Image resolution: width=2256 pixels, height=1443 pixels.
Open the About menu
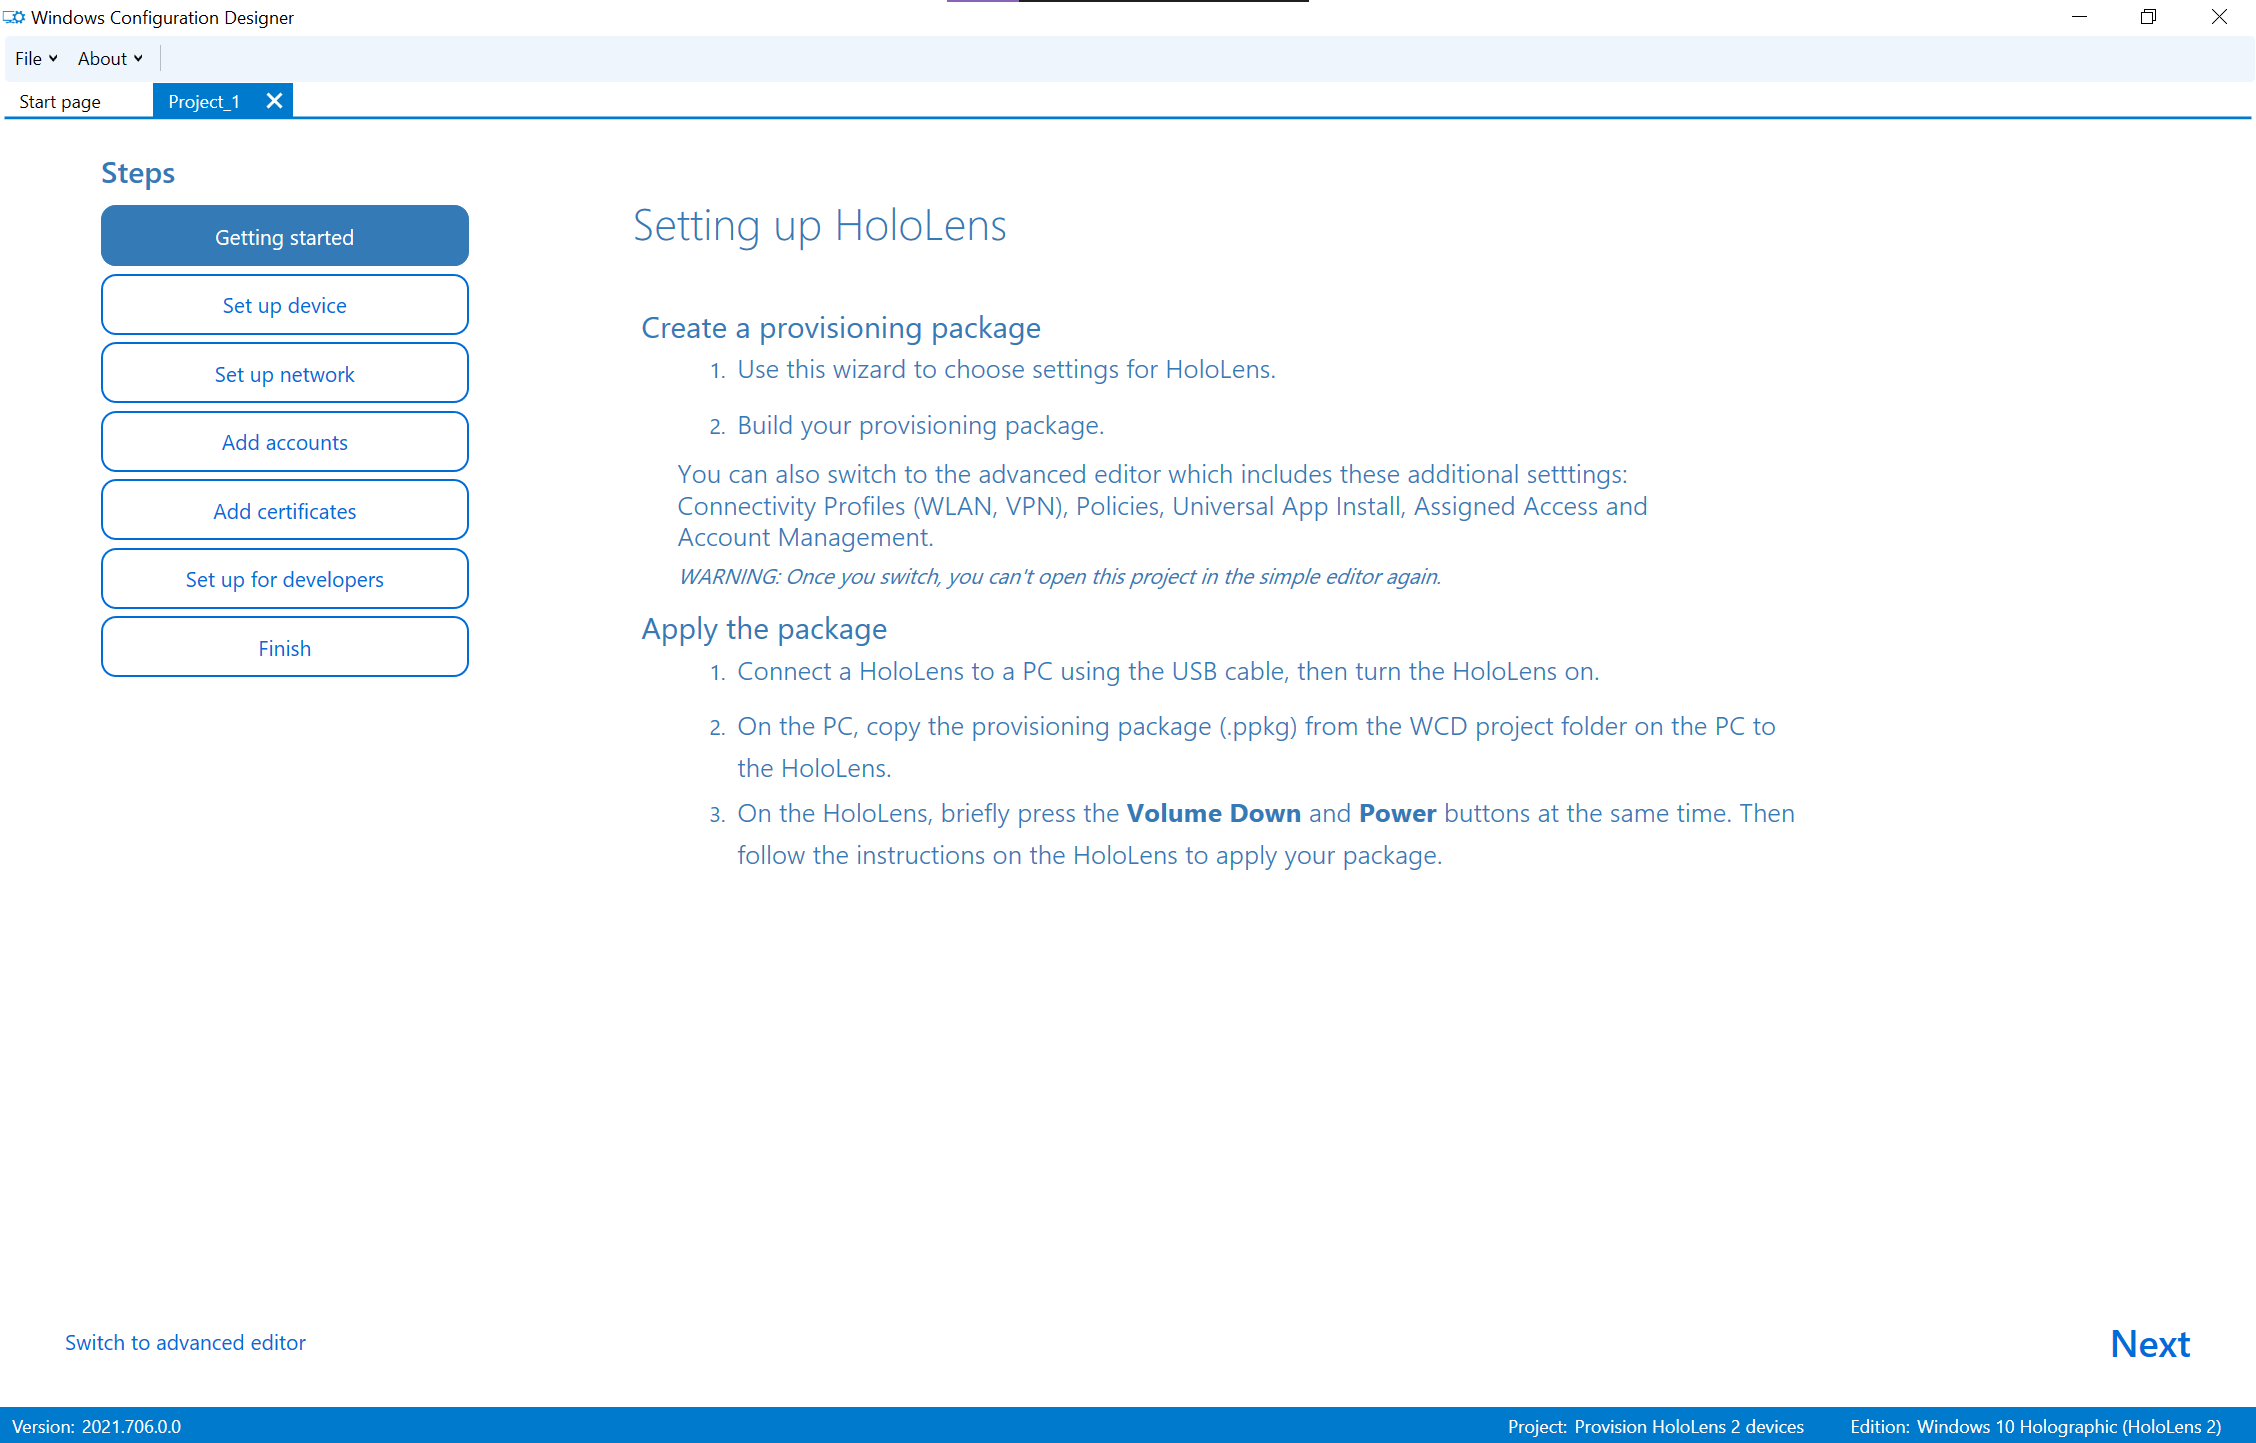click(x=107, y=58)
